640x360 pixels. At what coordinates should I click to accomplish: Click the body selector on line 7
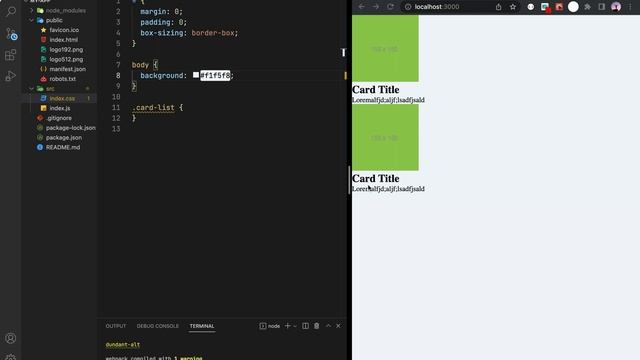(140, 65)
